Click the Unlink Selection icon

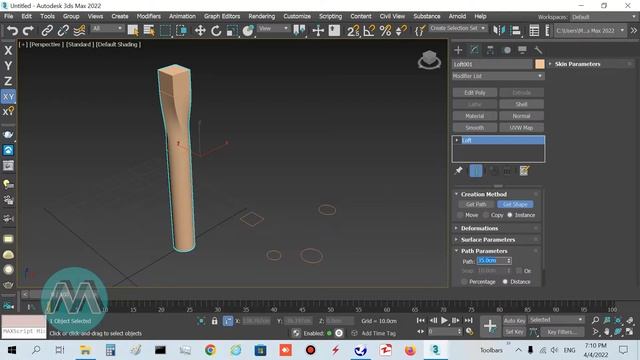click(63, 31)
